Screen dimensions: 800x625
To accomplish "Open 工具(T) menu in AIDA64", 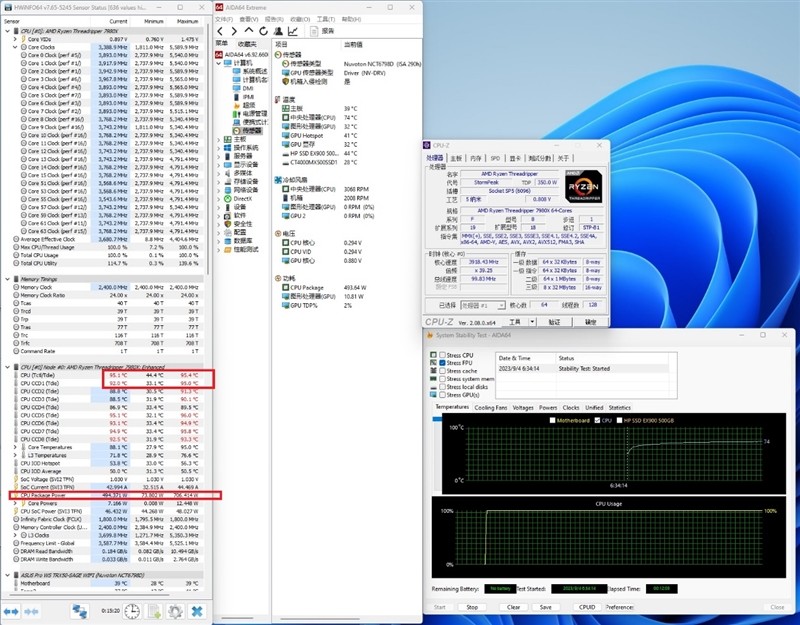I will coord(324,19).
